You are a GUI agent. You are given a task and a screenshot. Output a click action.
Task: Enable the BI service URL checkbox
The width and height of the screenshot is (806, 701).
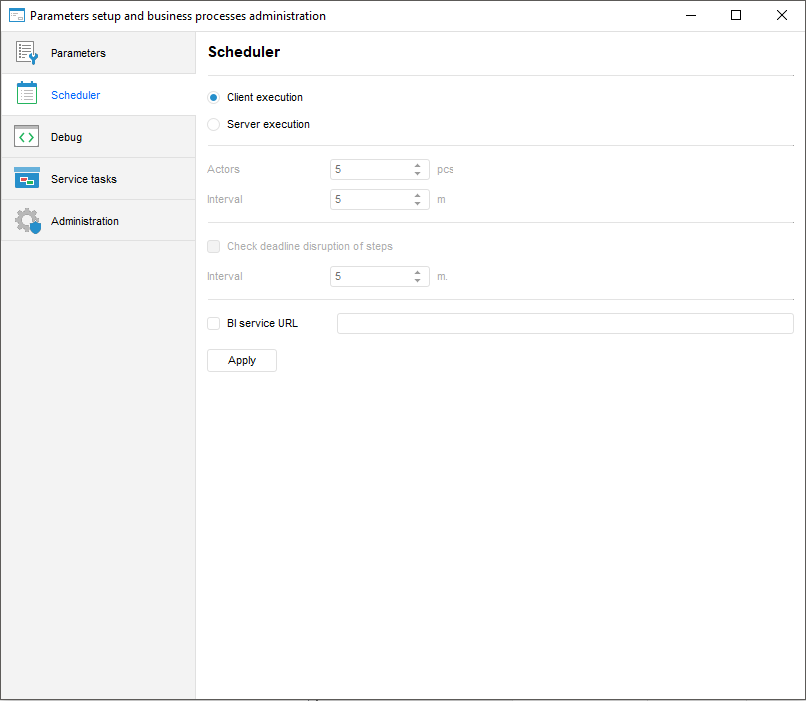(214, 323)
